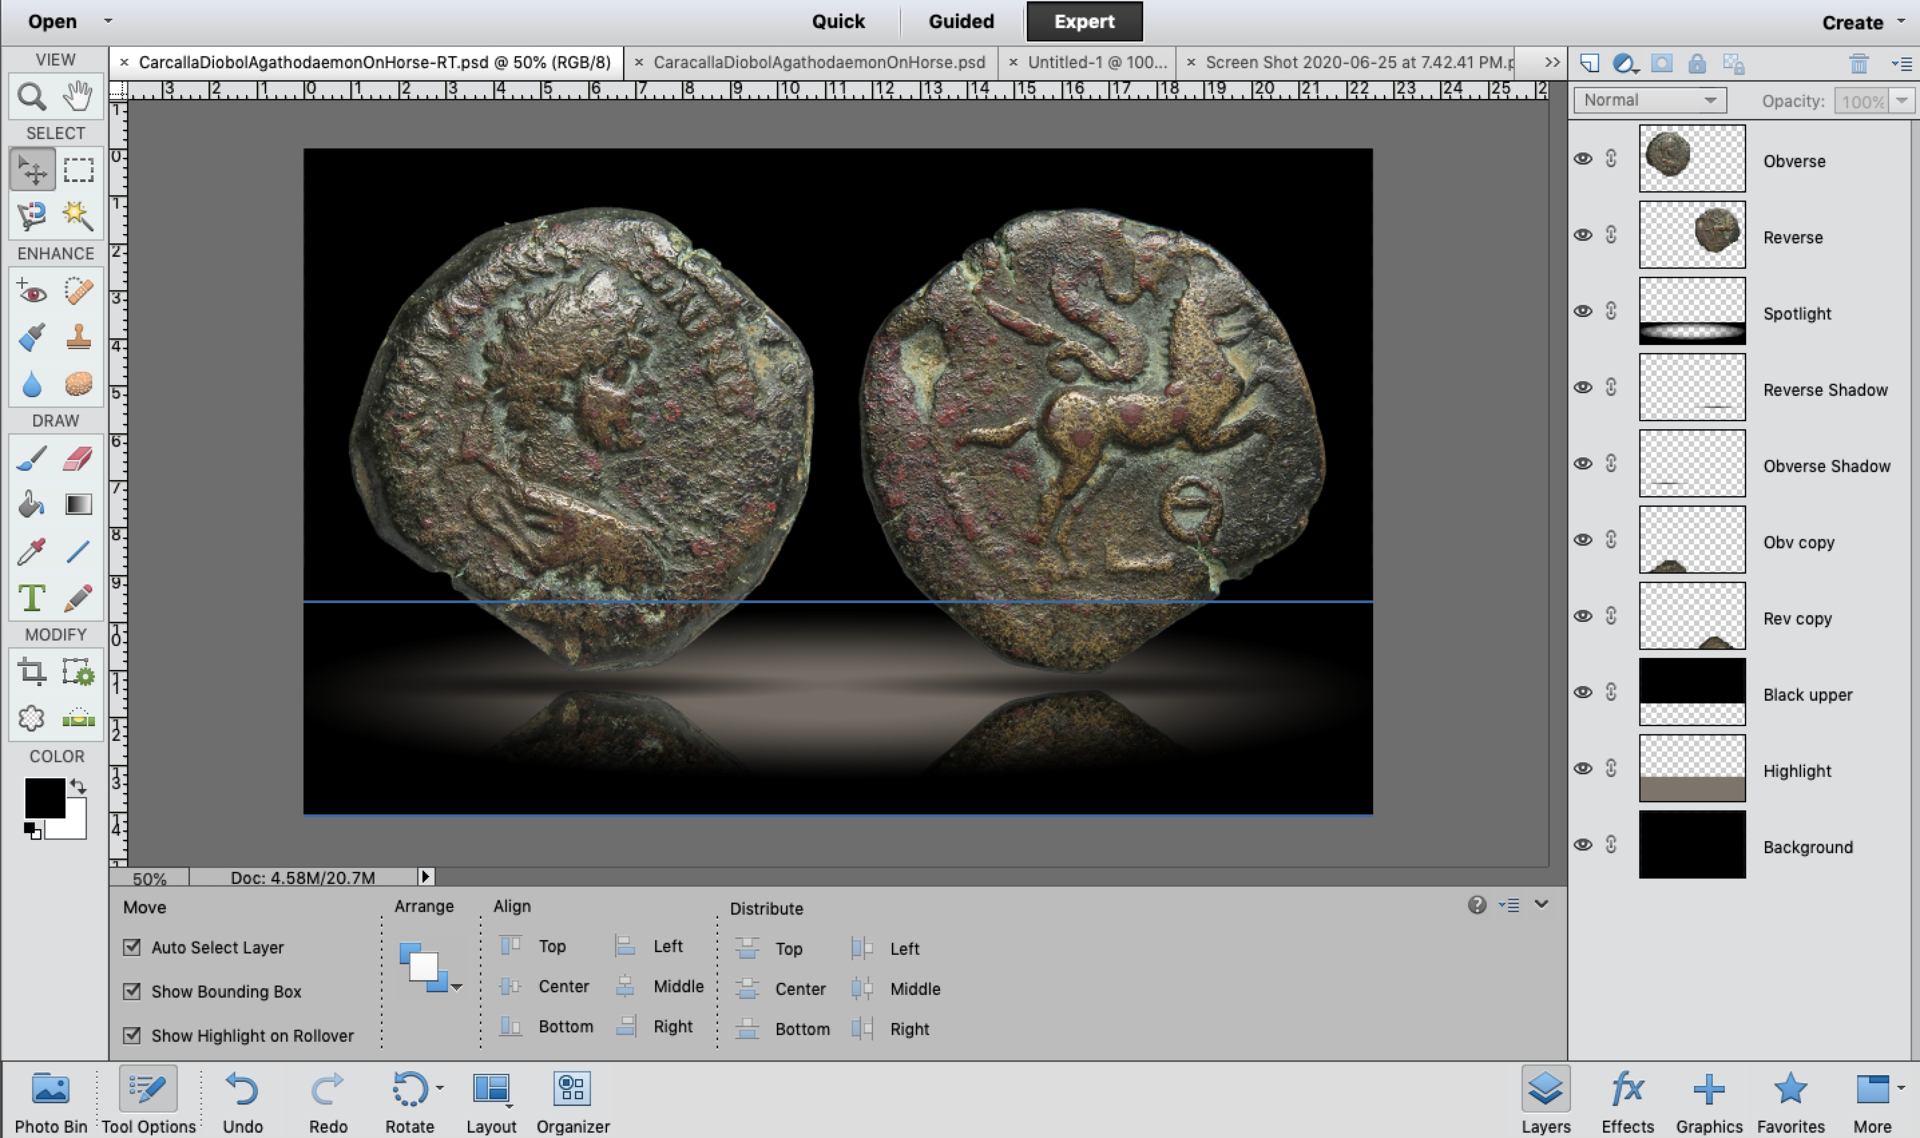1920x1138 pixels.
Task: Choose the Clone Stamp tool
Action: coord(78,337)
